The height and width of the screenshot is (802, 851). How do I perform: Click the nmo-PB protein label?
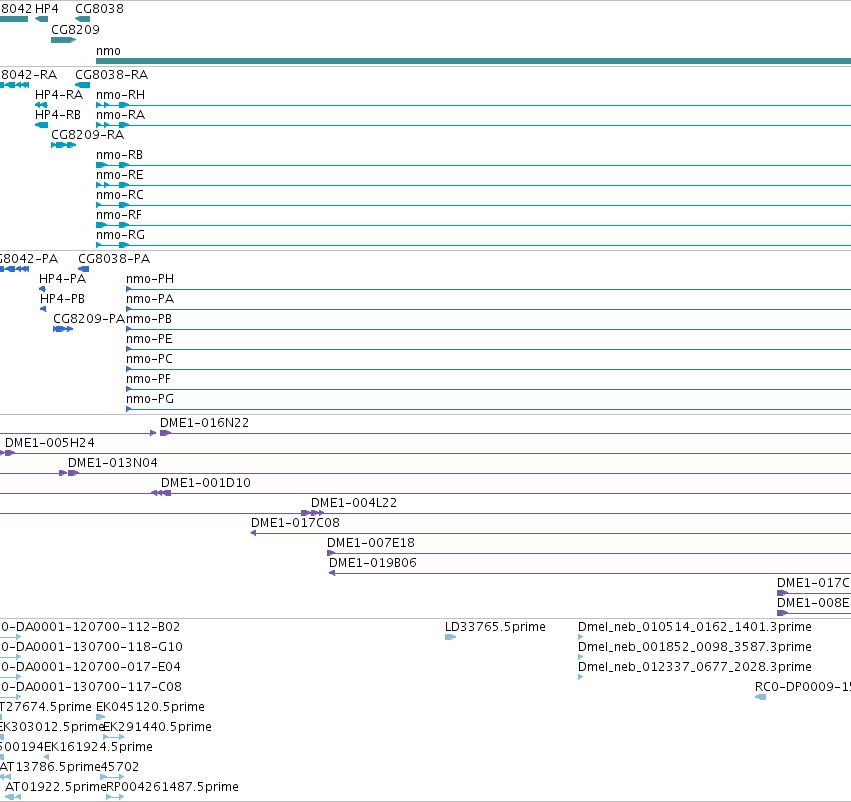coord(149,319)
